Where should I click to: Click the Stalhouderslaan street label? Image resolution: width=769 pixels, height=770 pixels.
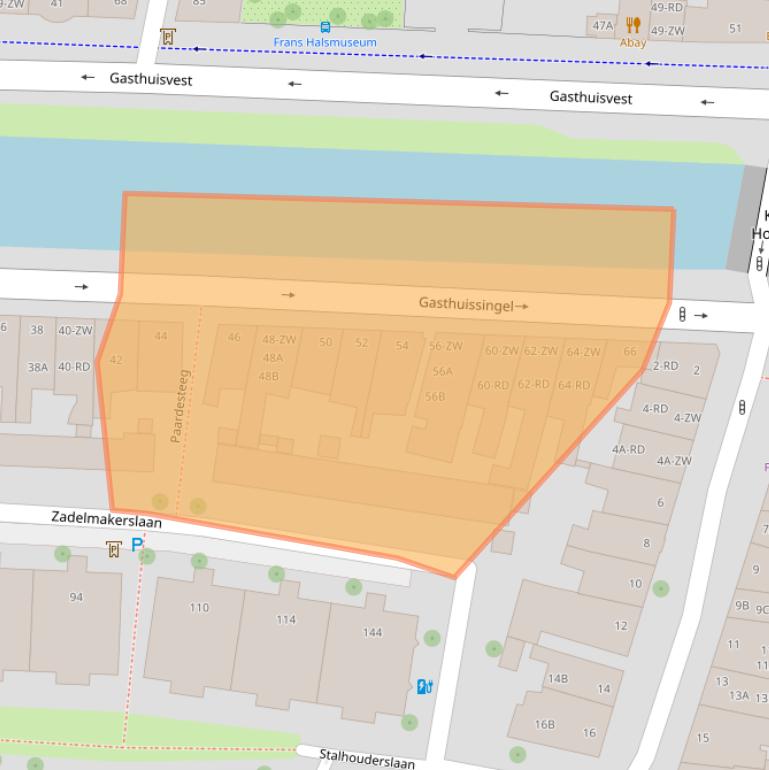point(366,758)
